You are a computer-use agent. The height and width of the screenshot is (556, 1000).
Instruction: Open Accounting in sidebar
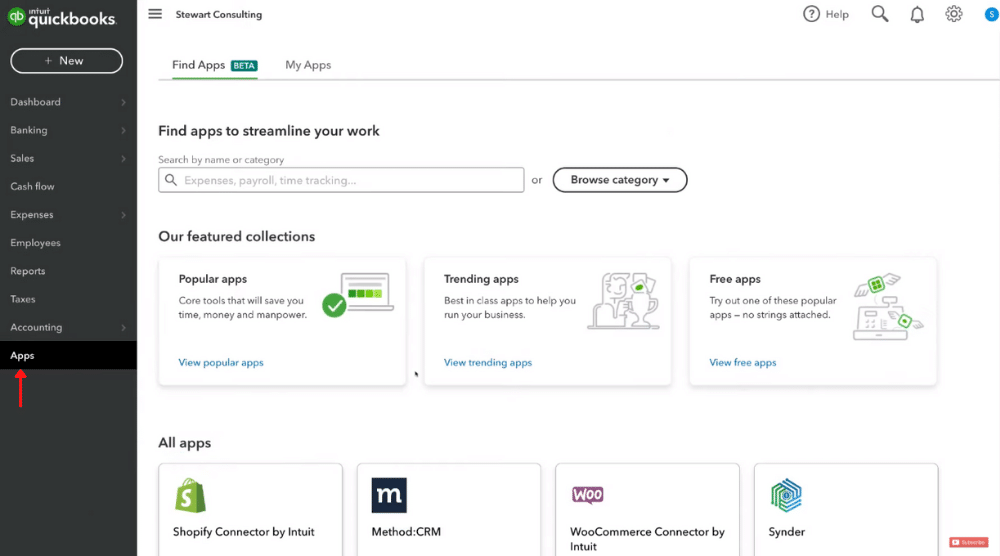pos(36,328)
